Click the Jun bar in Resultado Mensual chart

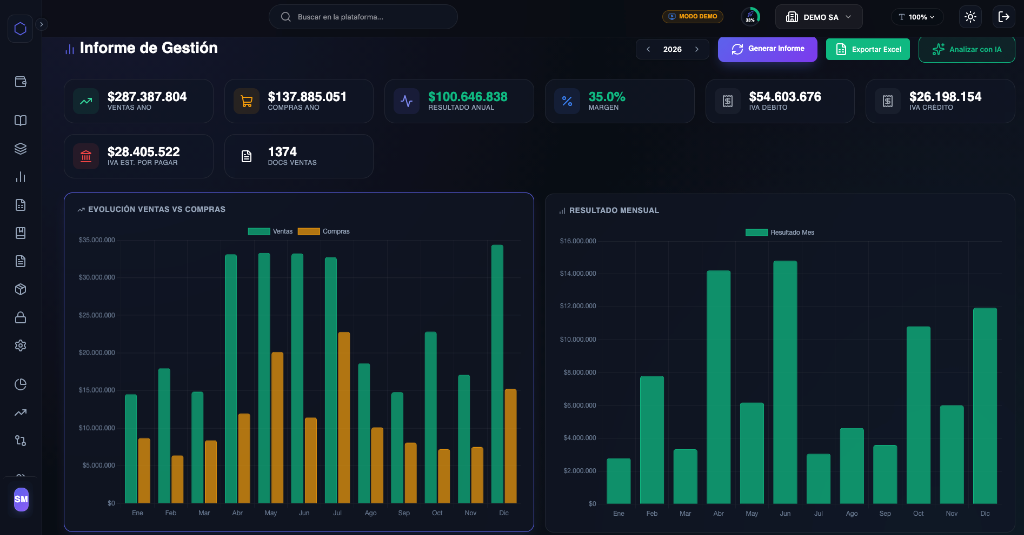pos(785,382)
